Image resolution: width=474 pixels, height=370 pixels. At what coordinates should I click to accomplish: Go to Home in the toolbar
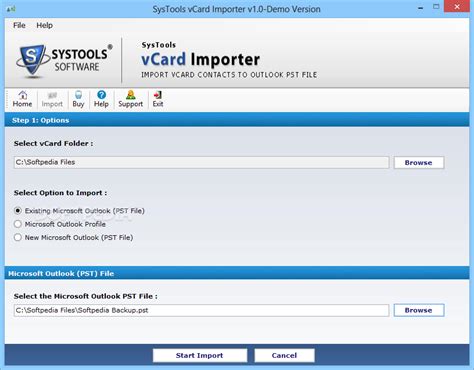(x=22, y=99)
